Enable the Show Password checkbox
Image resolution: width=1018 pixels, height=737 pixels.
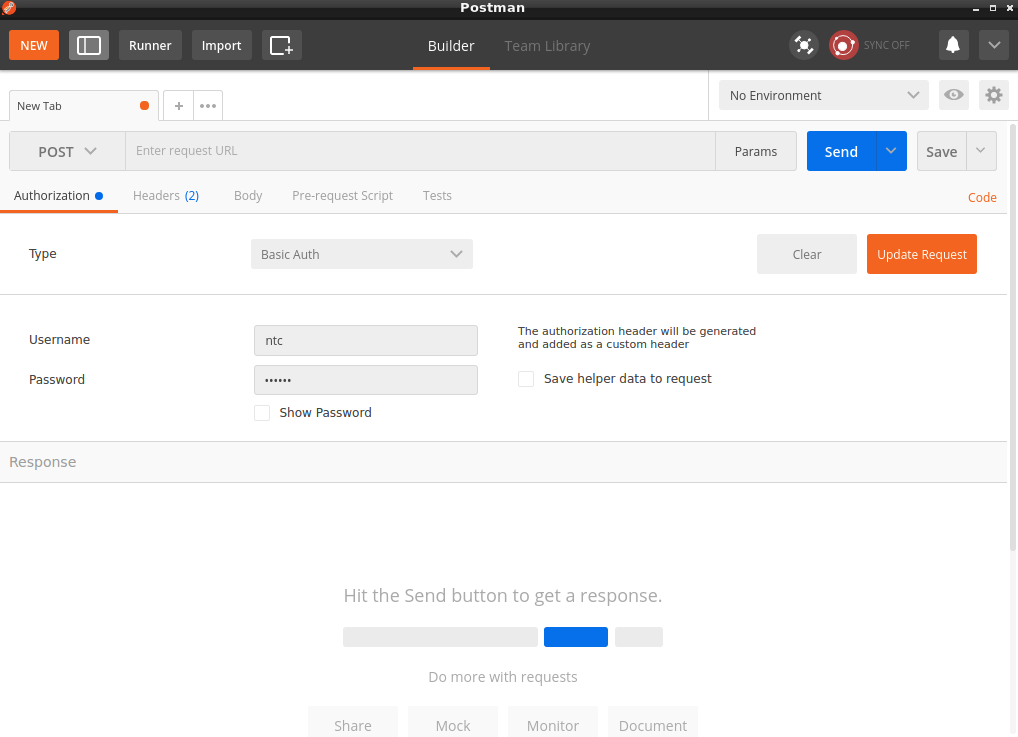(262, 413)
